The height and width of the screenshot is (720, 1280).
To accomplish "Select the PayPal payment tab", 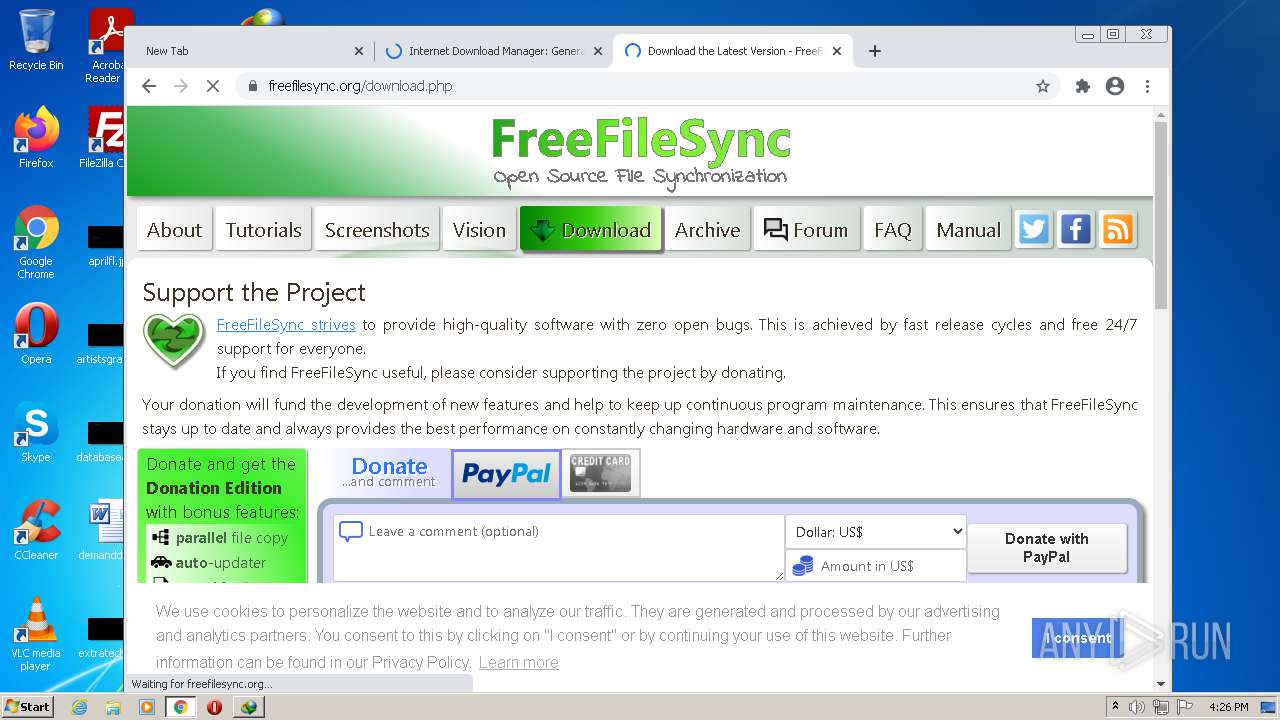I will pos(506,474).
